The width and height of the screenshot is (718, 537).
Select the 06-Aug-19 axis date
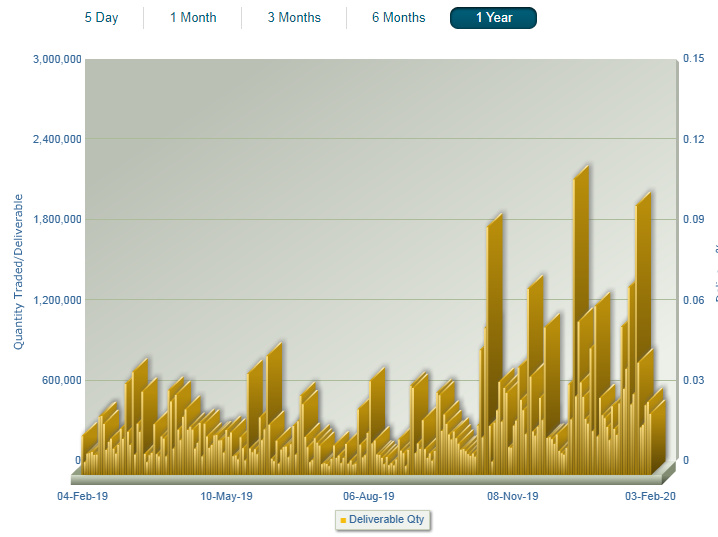369,496
